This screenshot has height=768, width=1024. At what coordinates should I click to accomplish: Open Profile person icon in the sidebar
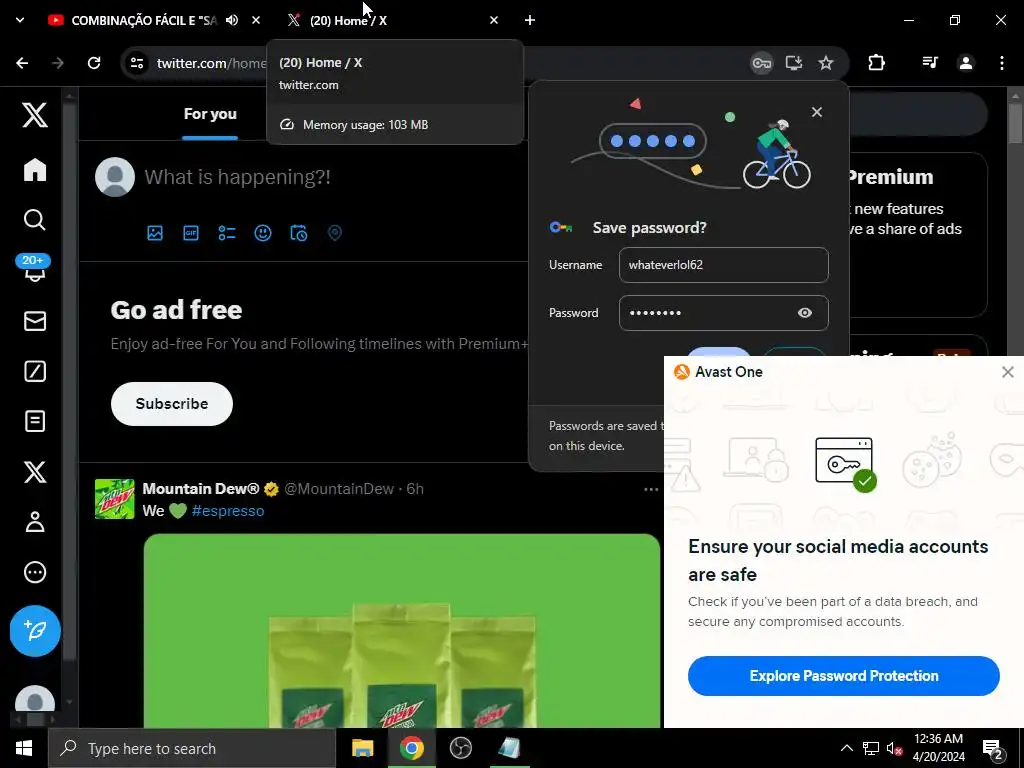point(35,522)
